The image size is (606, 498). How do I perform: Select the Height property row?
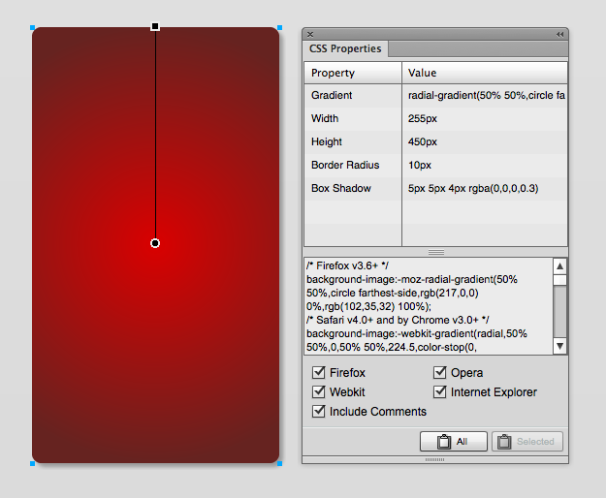point(436,142)
